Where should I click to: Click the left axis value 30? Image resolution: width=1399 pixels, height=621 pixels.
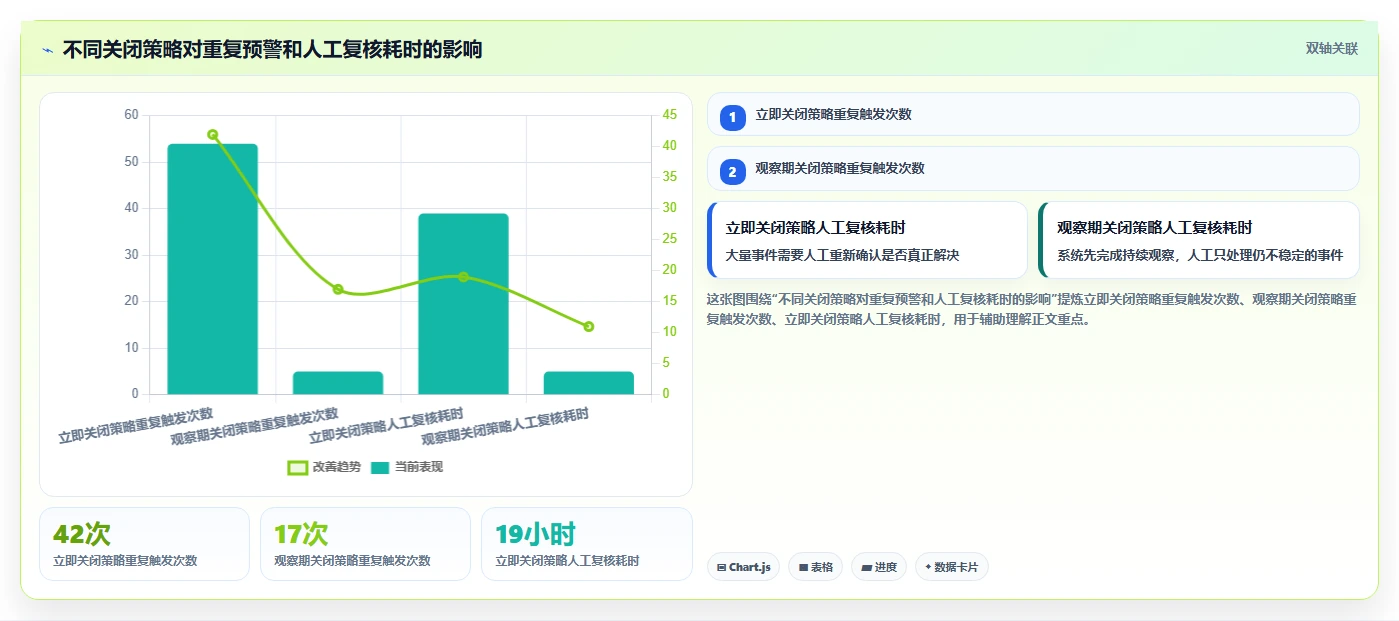click(x=131, y=255)
